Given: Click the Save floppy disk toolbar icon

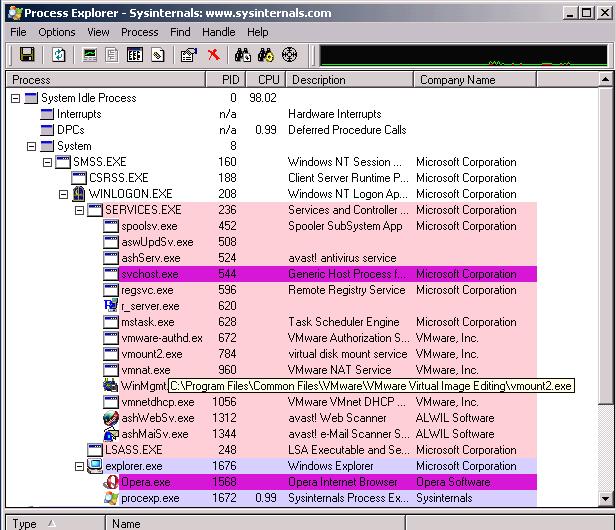Looking at the screenshot, I should [27, 55].
